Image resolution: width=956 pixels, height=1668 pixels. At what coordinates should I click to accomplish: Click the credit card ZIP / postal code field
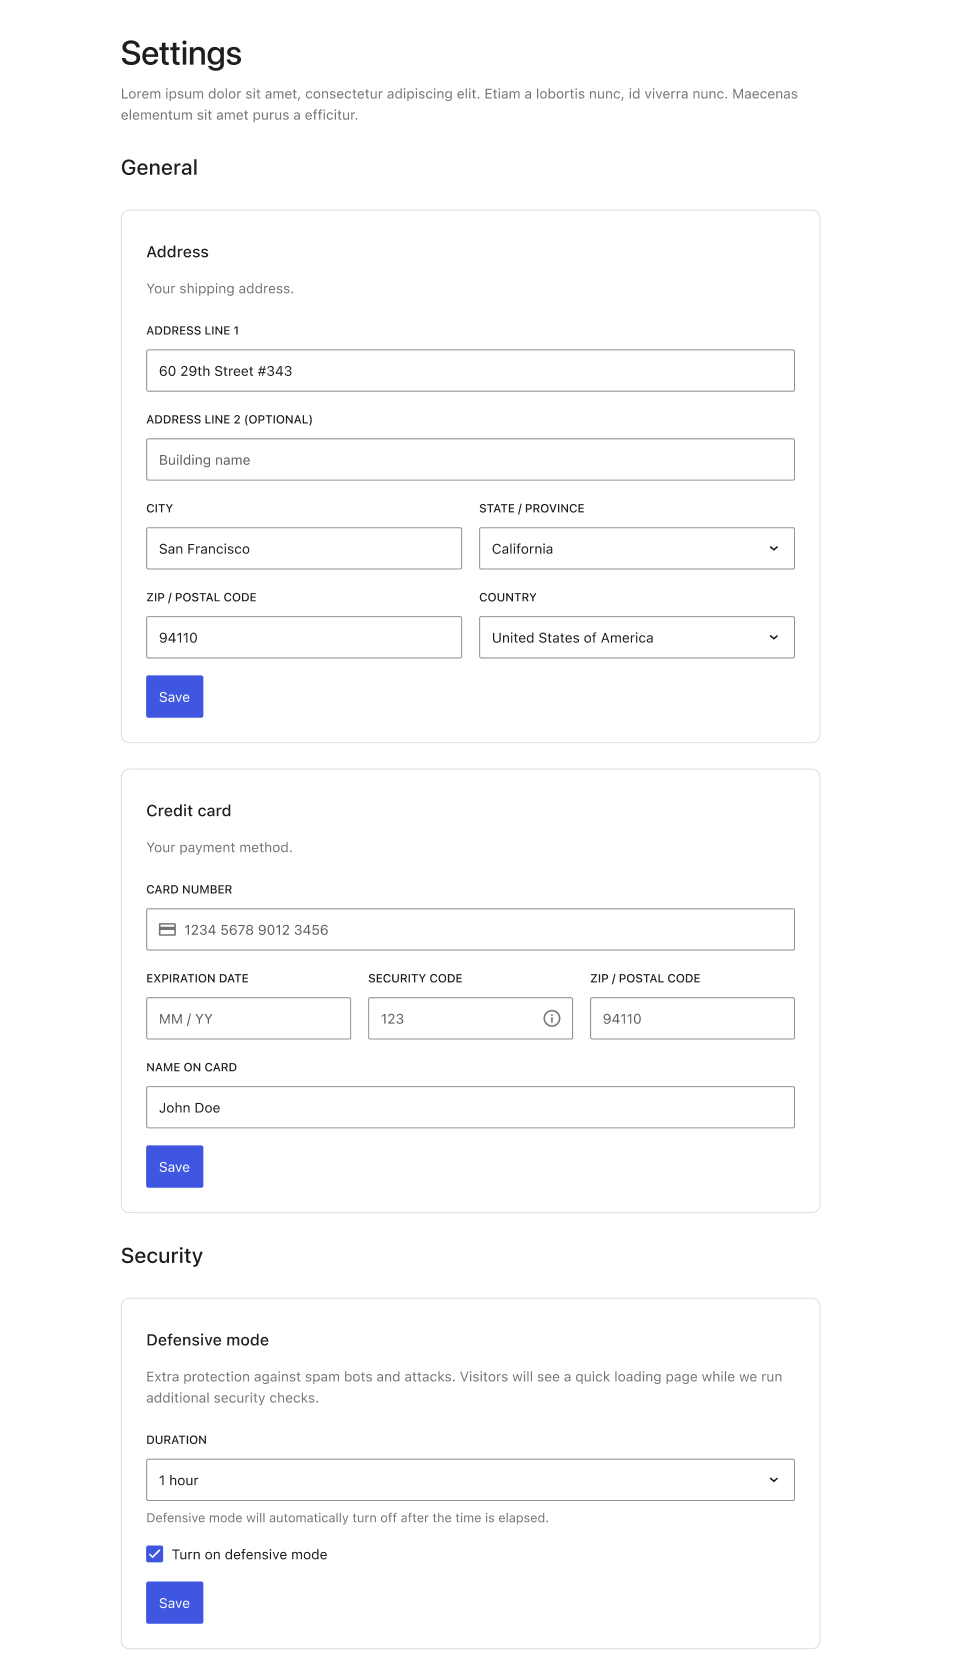pyautogui.click(x=692, y=1018)
